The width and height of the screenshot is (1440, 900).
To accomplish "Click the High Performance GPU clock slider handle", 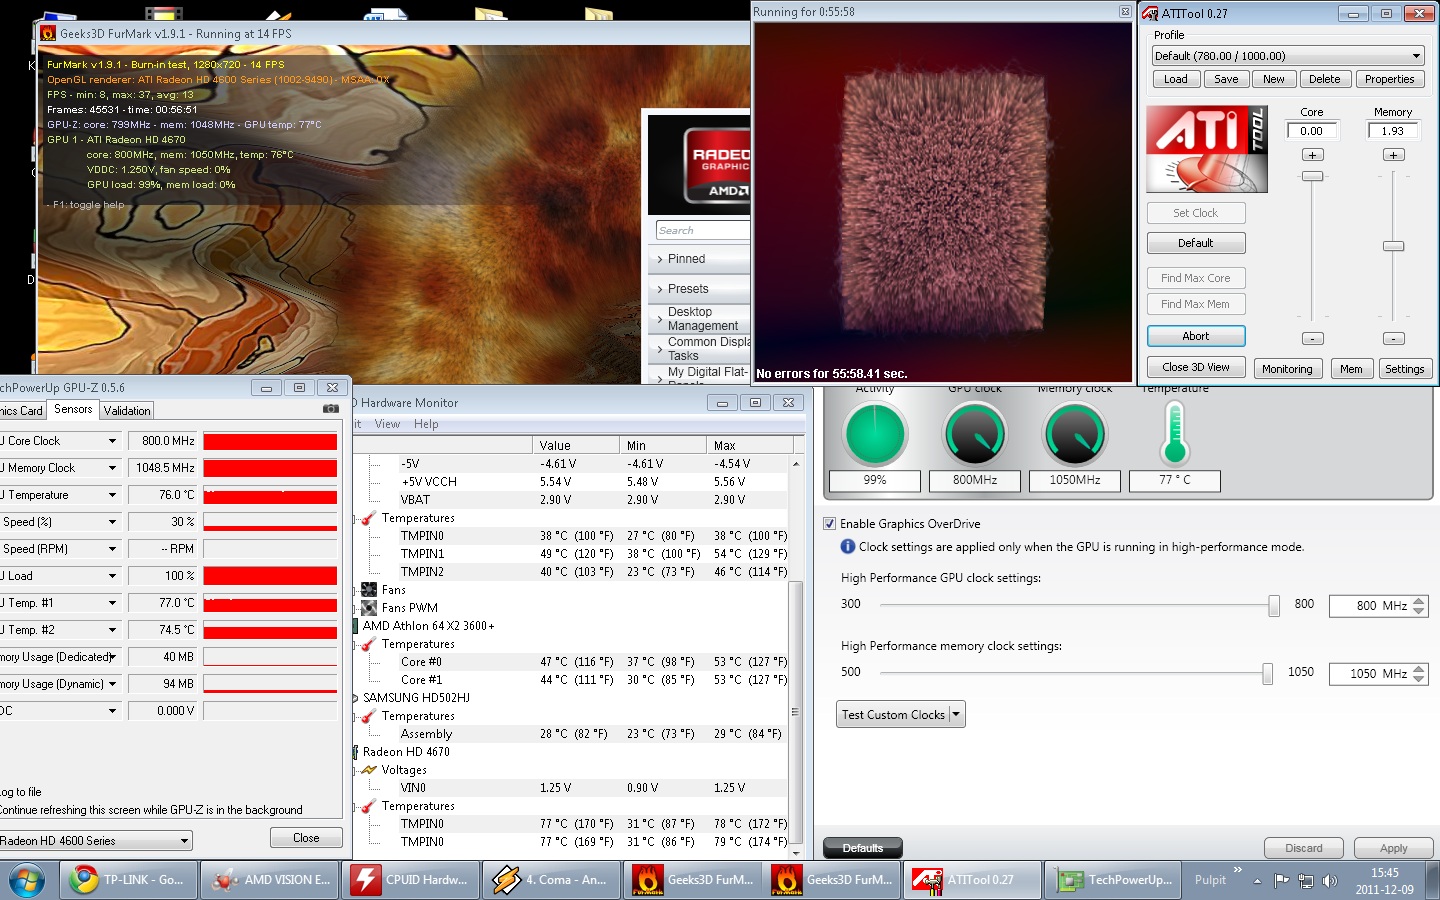I will pos(1273,605).
